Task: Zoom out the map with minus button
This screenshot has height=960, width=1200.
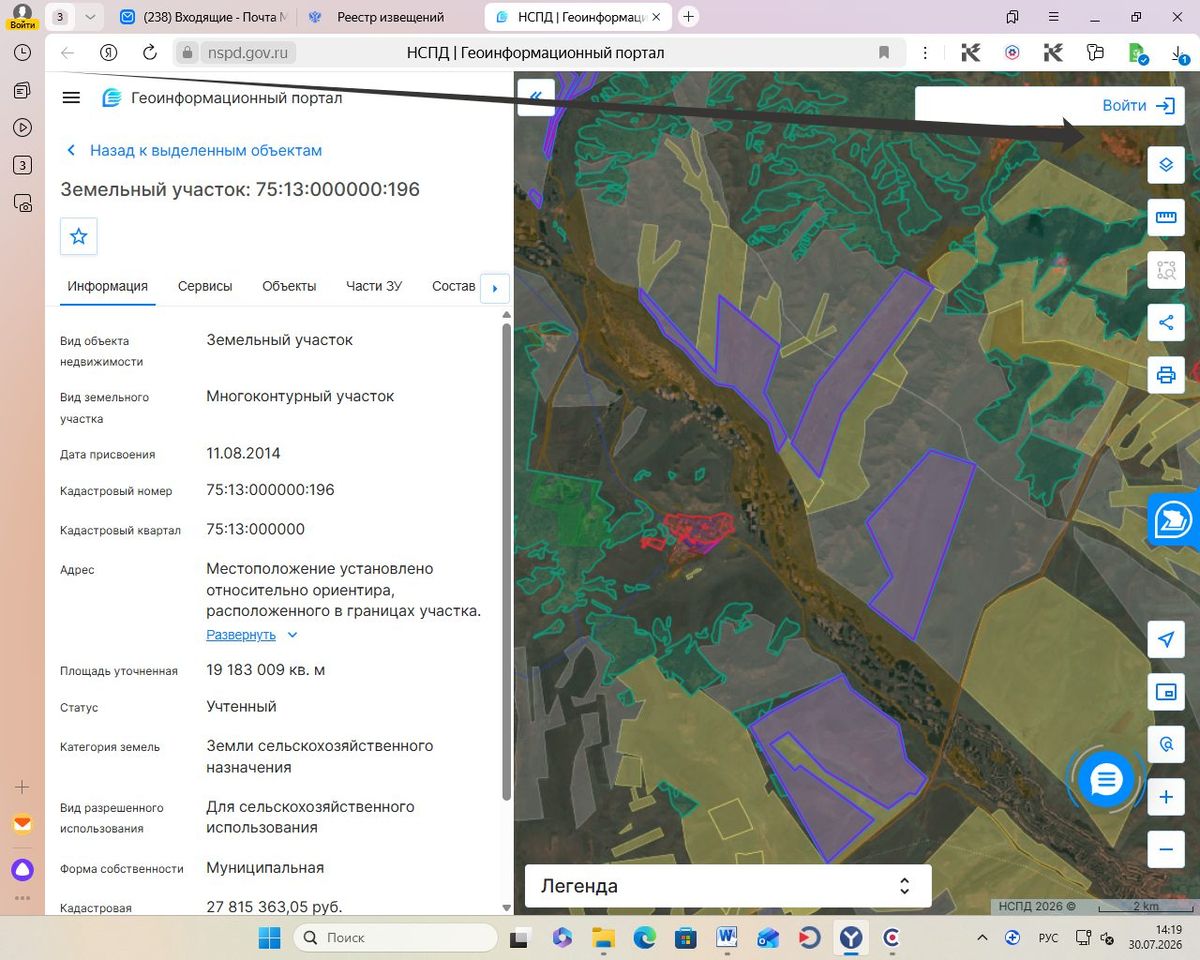Action: click(x=1166, y=849)
